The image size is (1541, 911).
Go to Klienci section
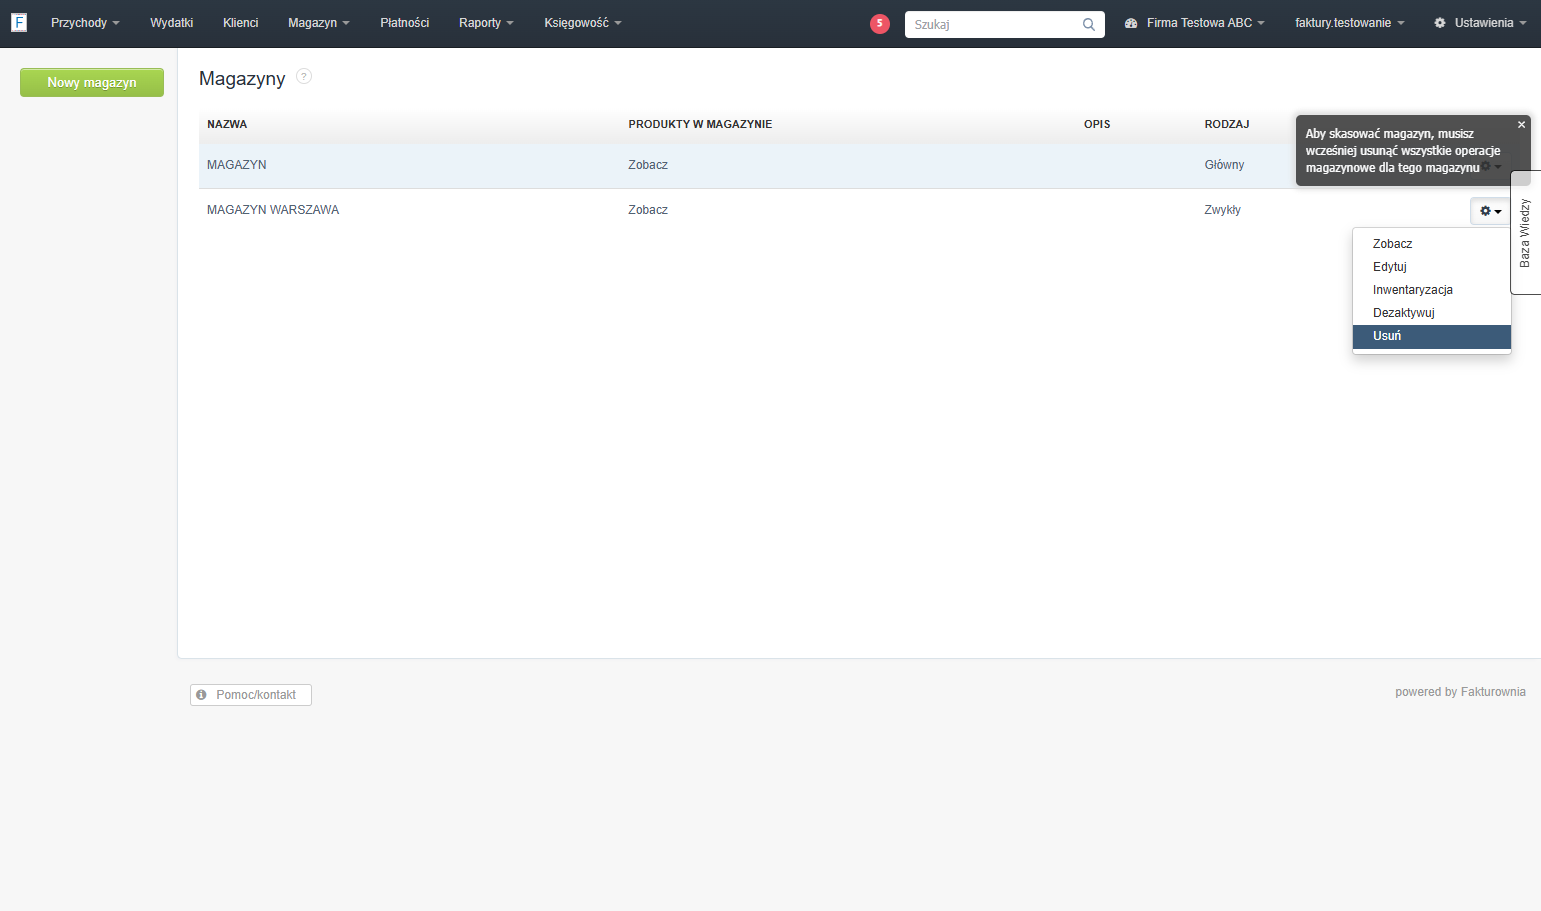pos(240,23)
